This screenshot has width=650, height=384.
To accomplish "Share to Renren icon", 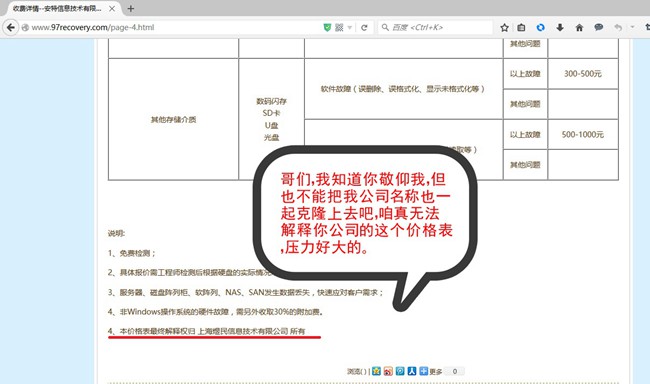I will pyautogui.click(x=412, y=371).
